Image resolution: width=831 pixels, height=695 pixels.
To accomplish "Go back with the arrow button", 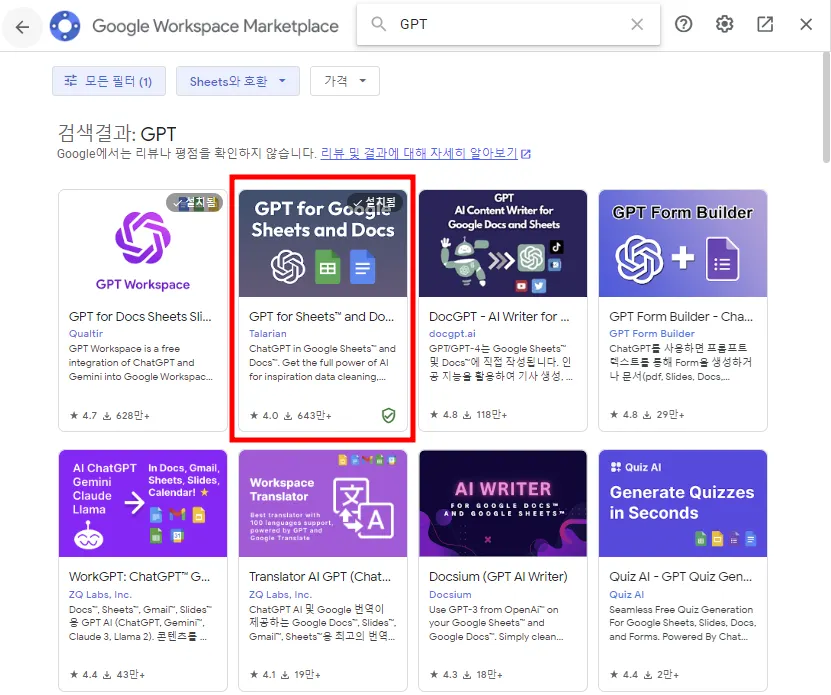I will pyautogui.click(x=22, y=27).
